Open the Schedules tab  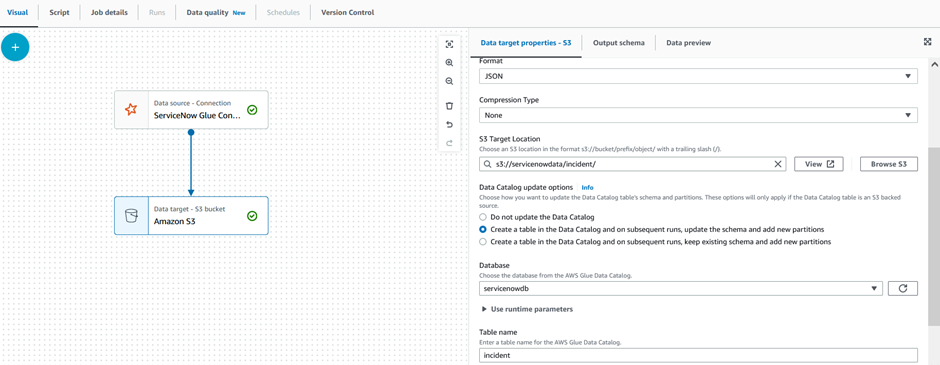click(x=283, y=13)
